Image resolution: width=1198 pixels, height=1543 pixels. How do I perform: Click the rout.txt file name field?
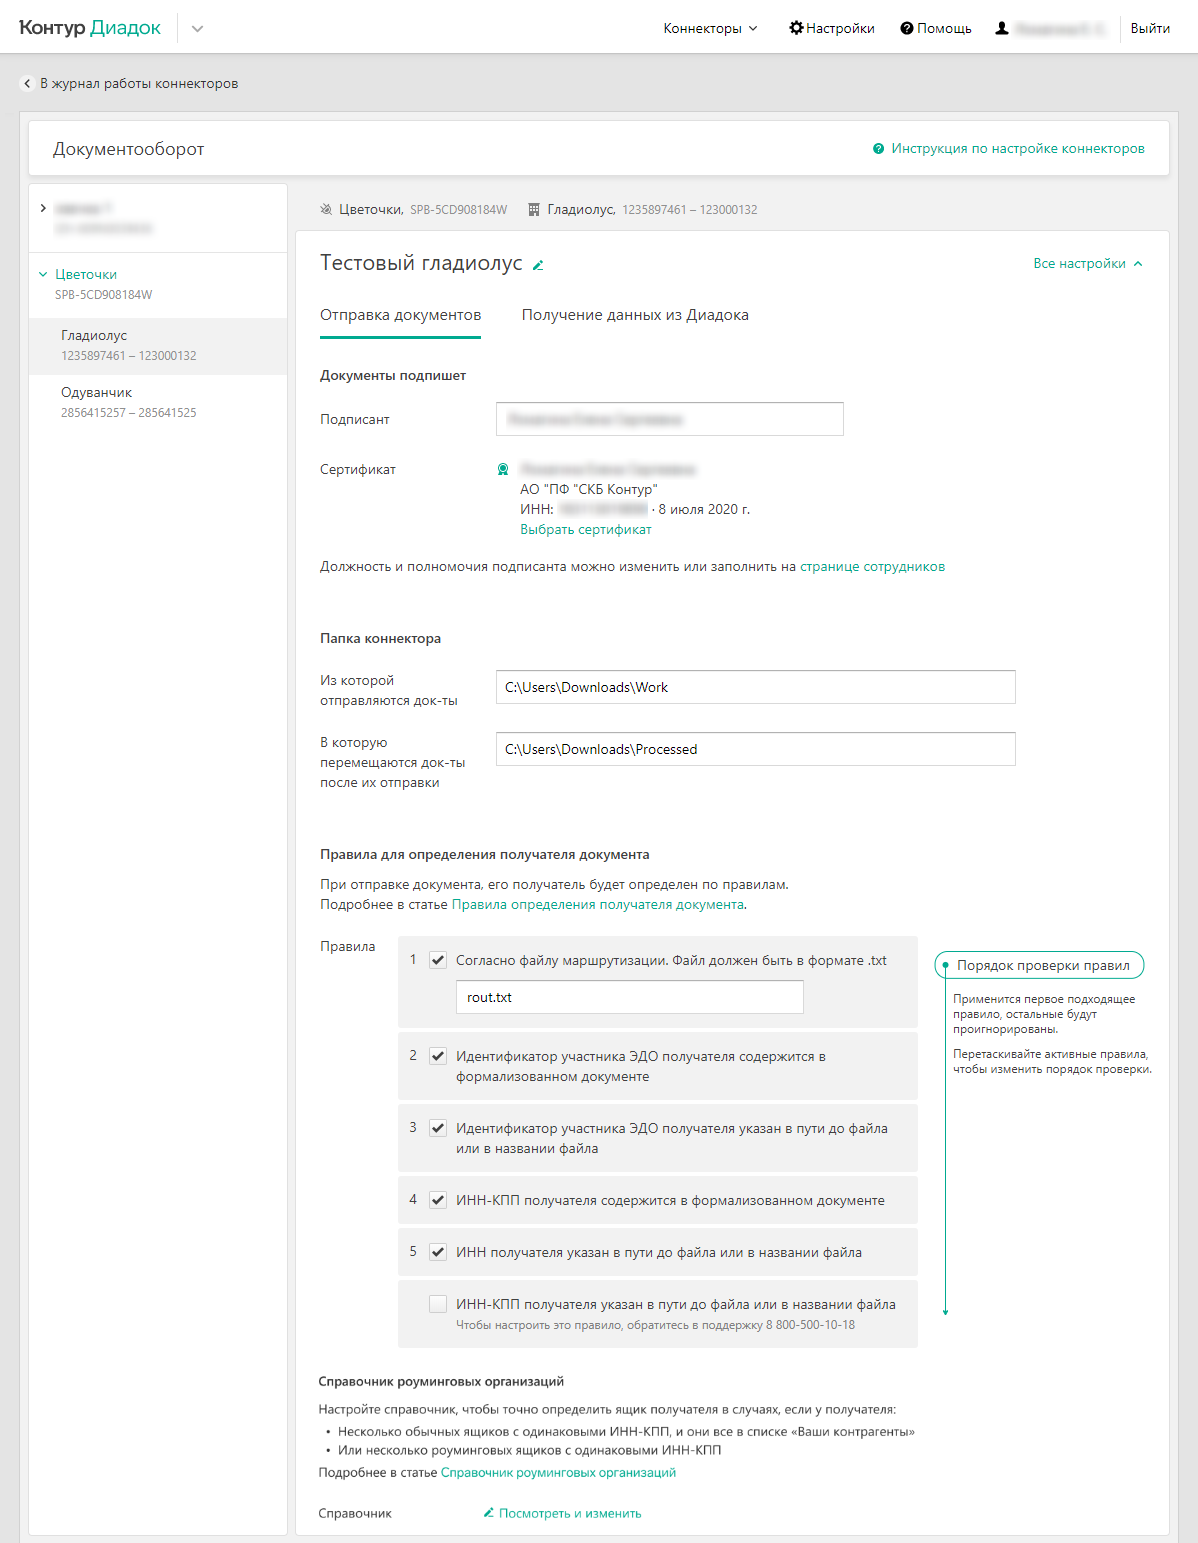click(630, 997)
